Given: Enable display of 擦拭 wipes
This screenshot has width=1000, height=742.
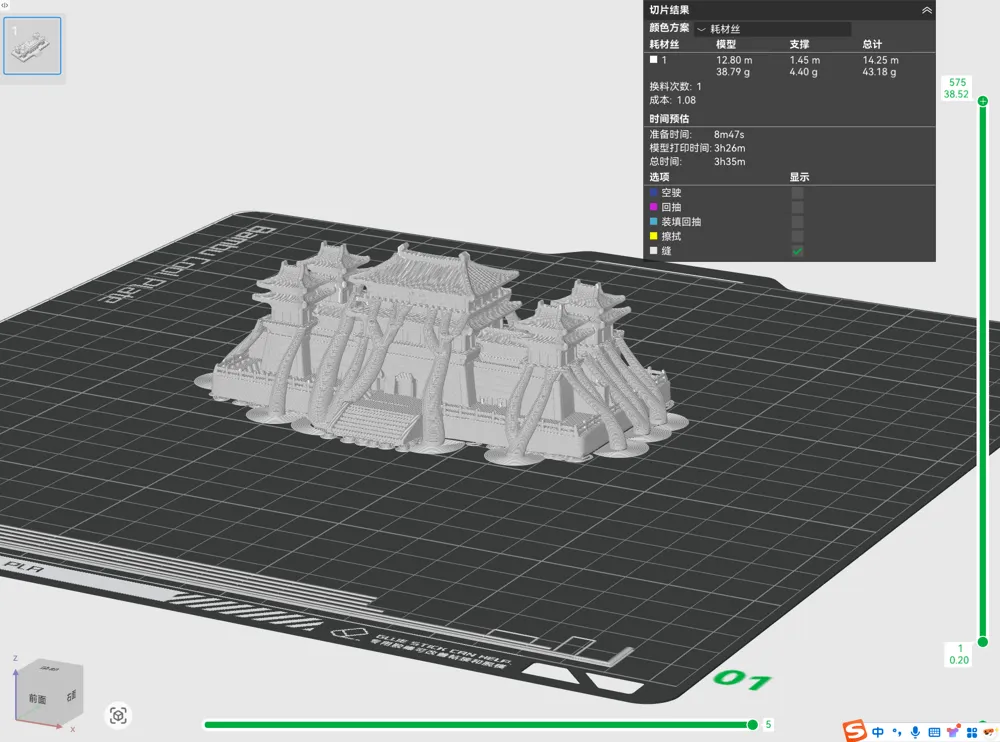Looking at the screenshot, I should (x=797, y=237).
